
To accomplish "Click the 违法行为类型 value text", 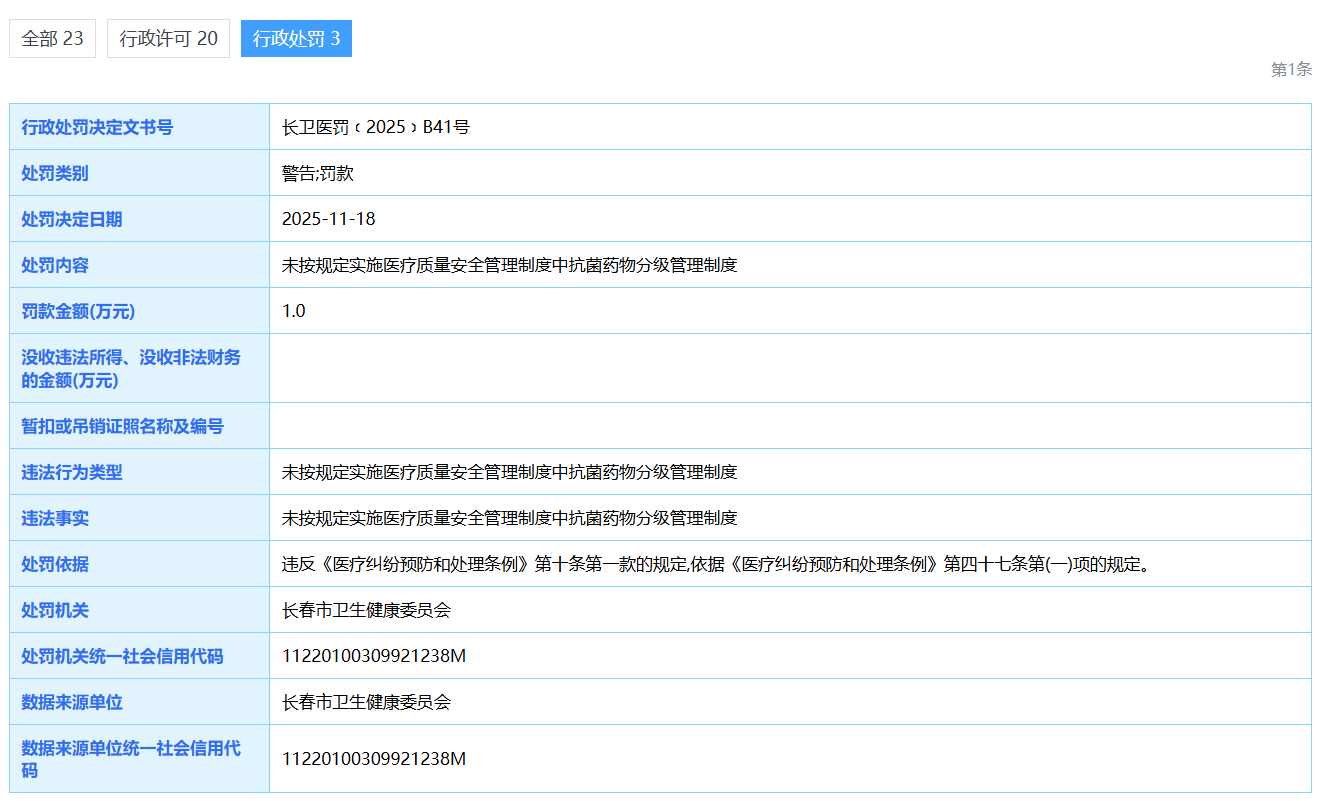I will (x=509, y=472).
